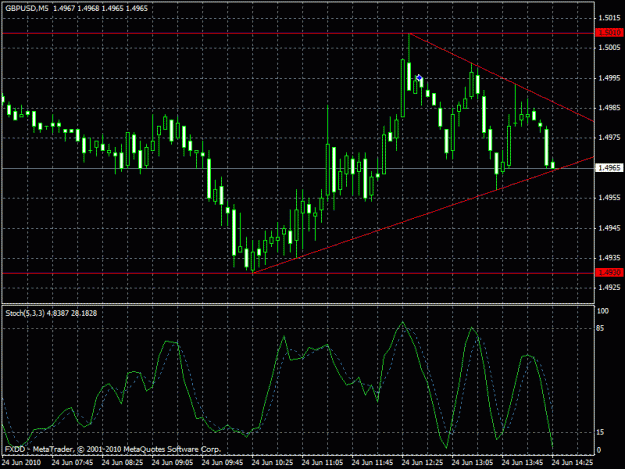The height and width of the screenshot is (469, 625).
Task: Select the lower horizontal red support line
Action: [x=298, y=273]
